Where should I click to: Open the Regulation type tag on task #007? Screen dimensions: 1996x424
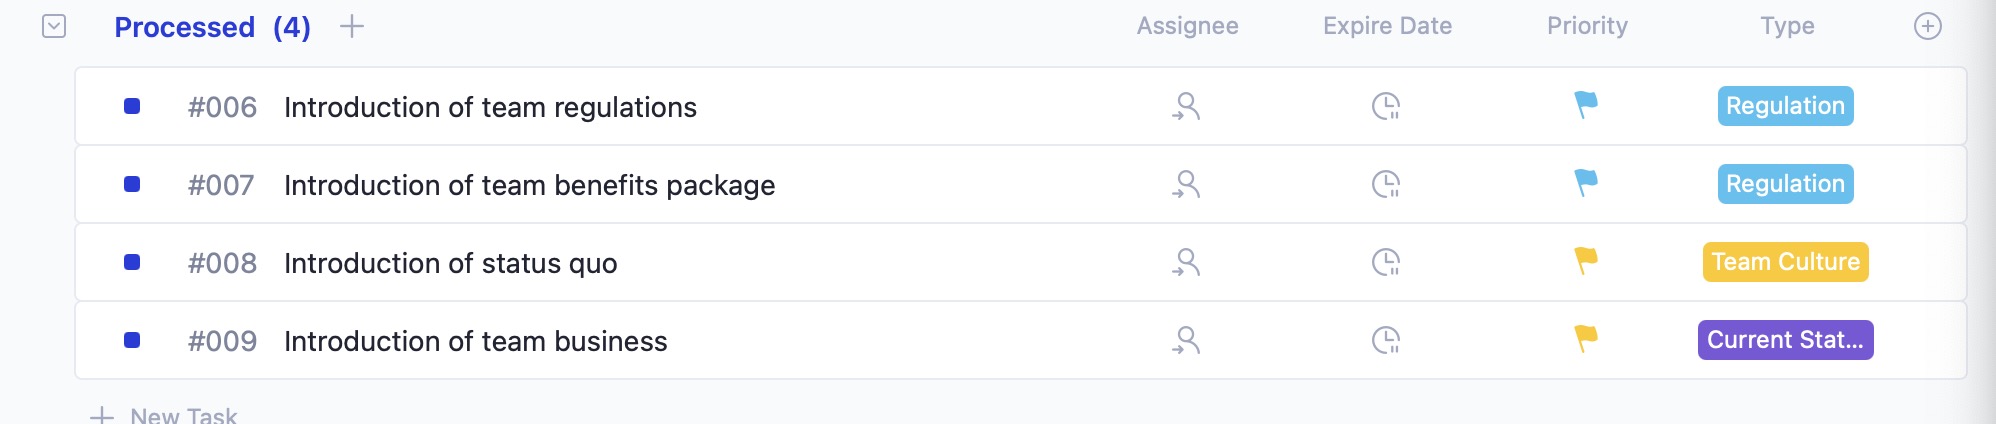pyautogui.click(x=1785, y=184)
